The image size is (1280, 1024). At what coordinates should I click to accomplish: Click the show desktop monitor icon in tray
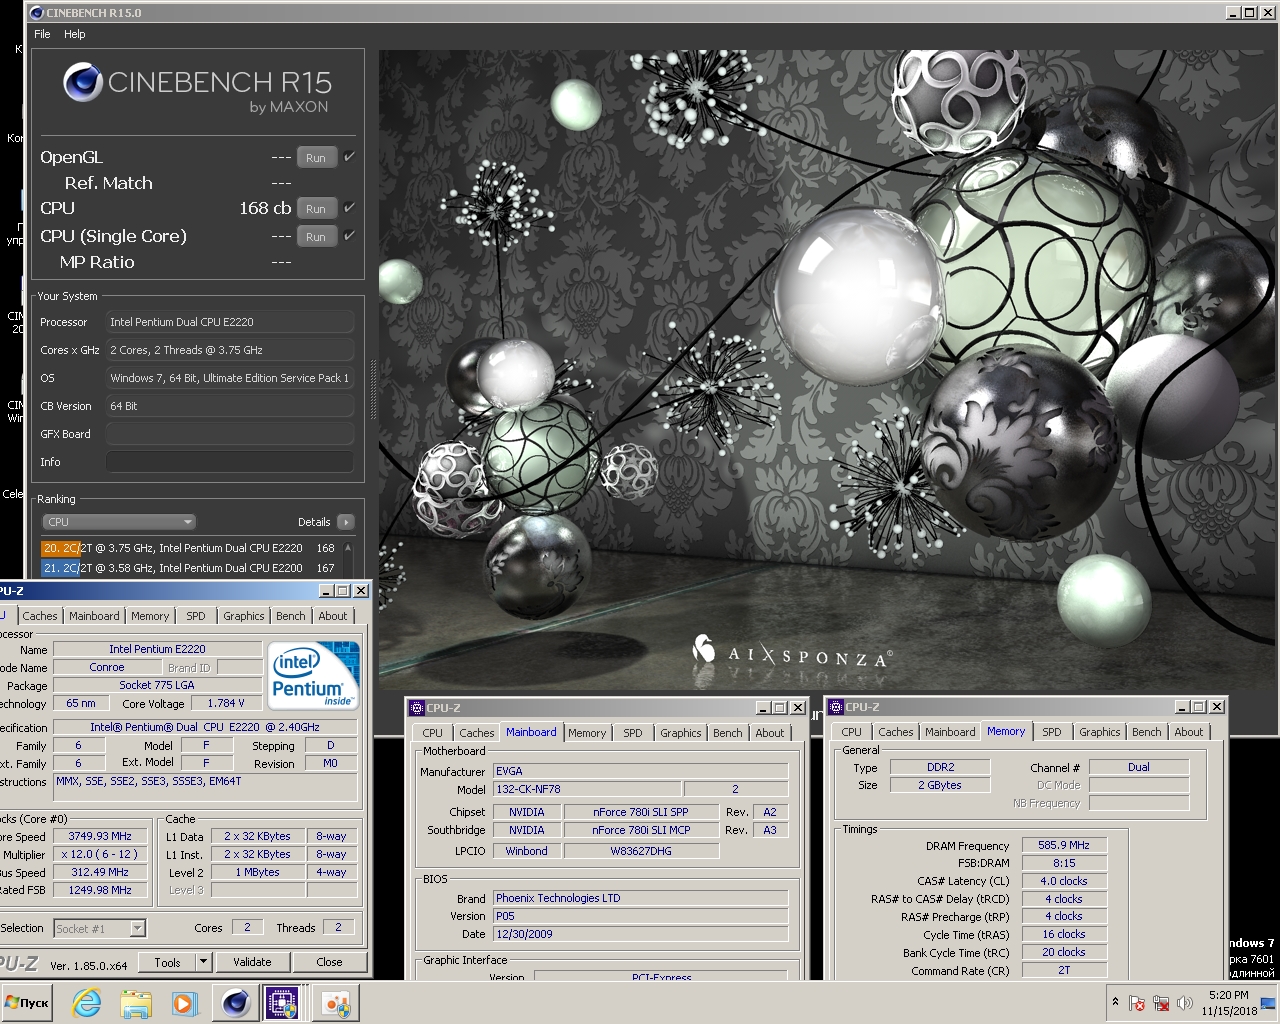pyautogui.click(x=1268, y=1003)
